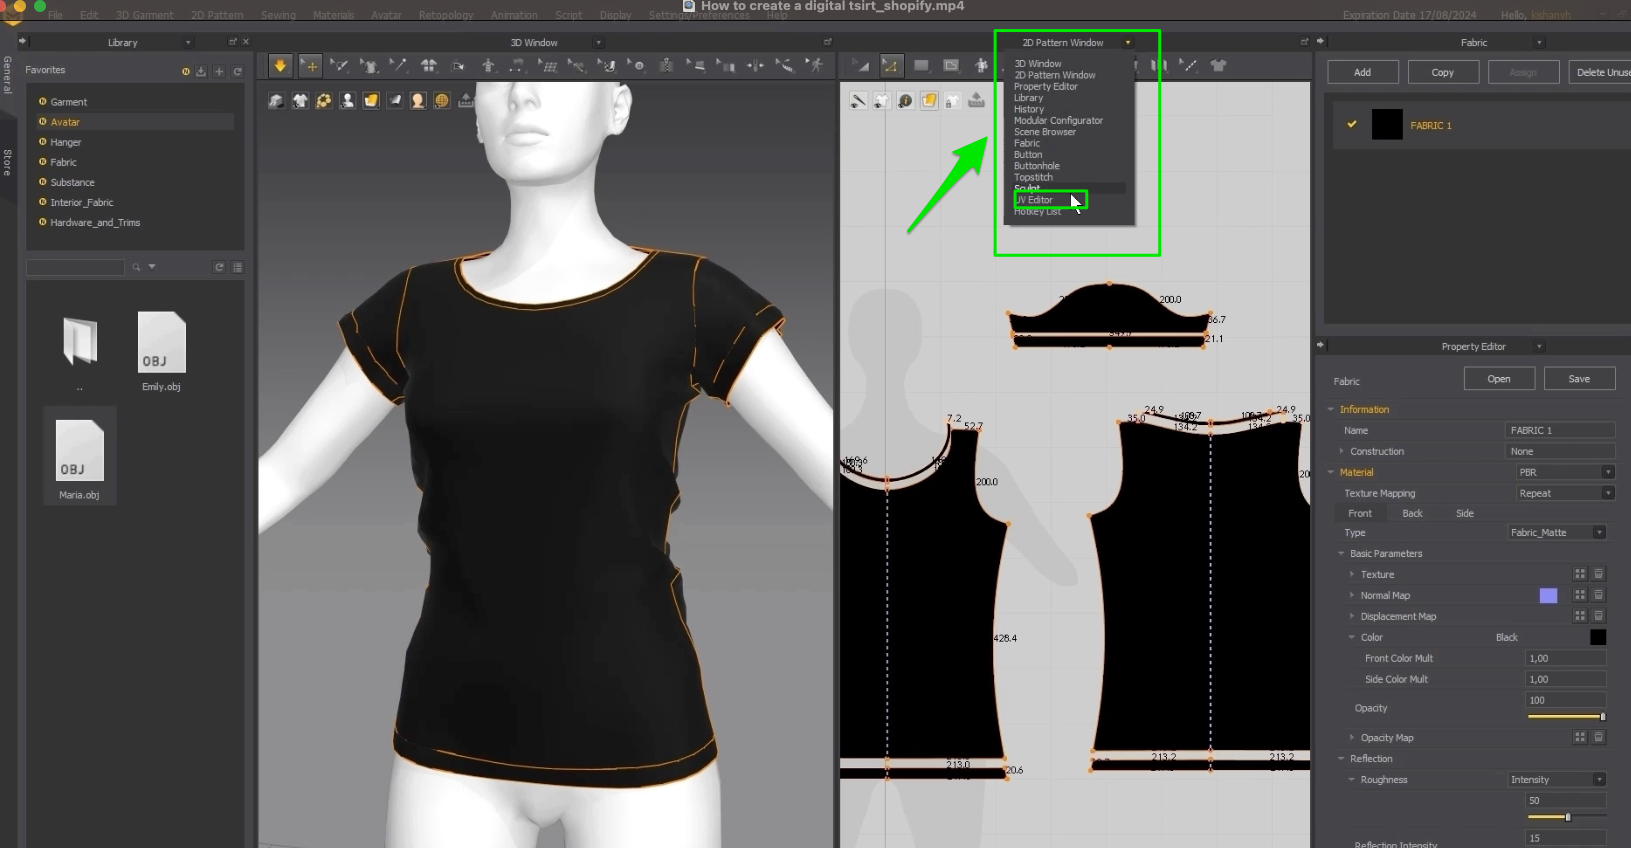The width and height of the screenshot is (1631, 848).
Task: Toggle mesh globe icon in 3D view
Action: pyautogui.click(x=442, y=101)
